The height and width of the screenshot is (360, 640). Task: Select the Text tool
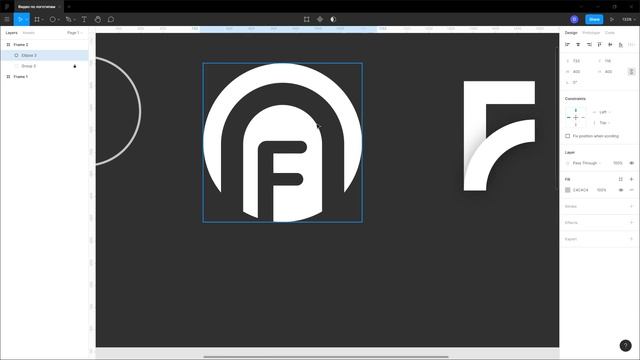[x=84, y=19]
